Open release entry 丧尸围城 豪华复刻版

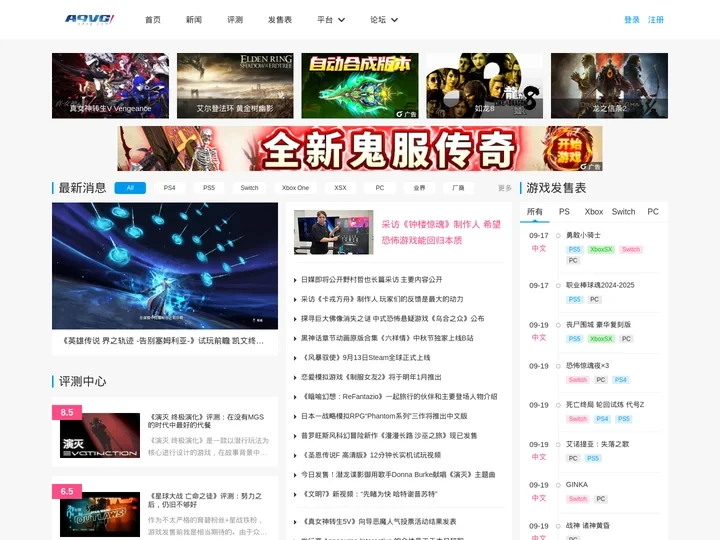(x=598, y=325)
